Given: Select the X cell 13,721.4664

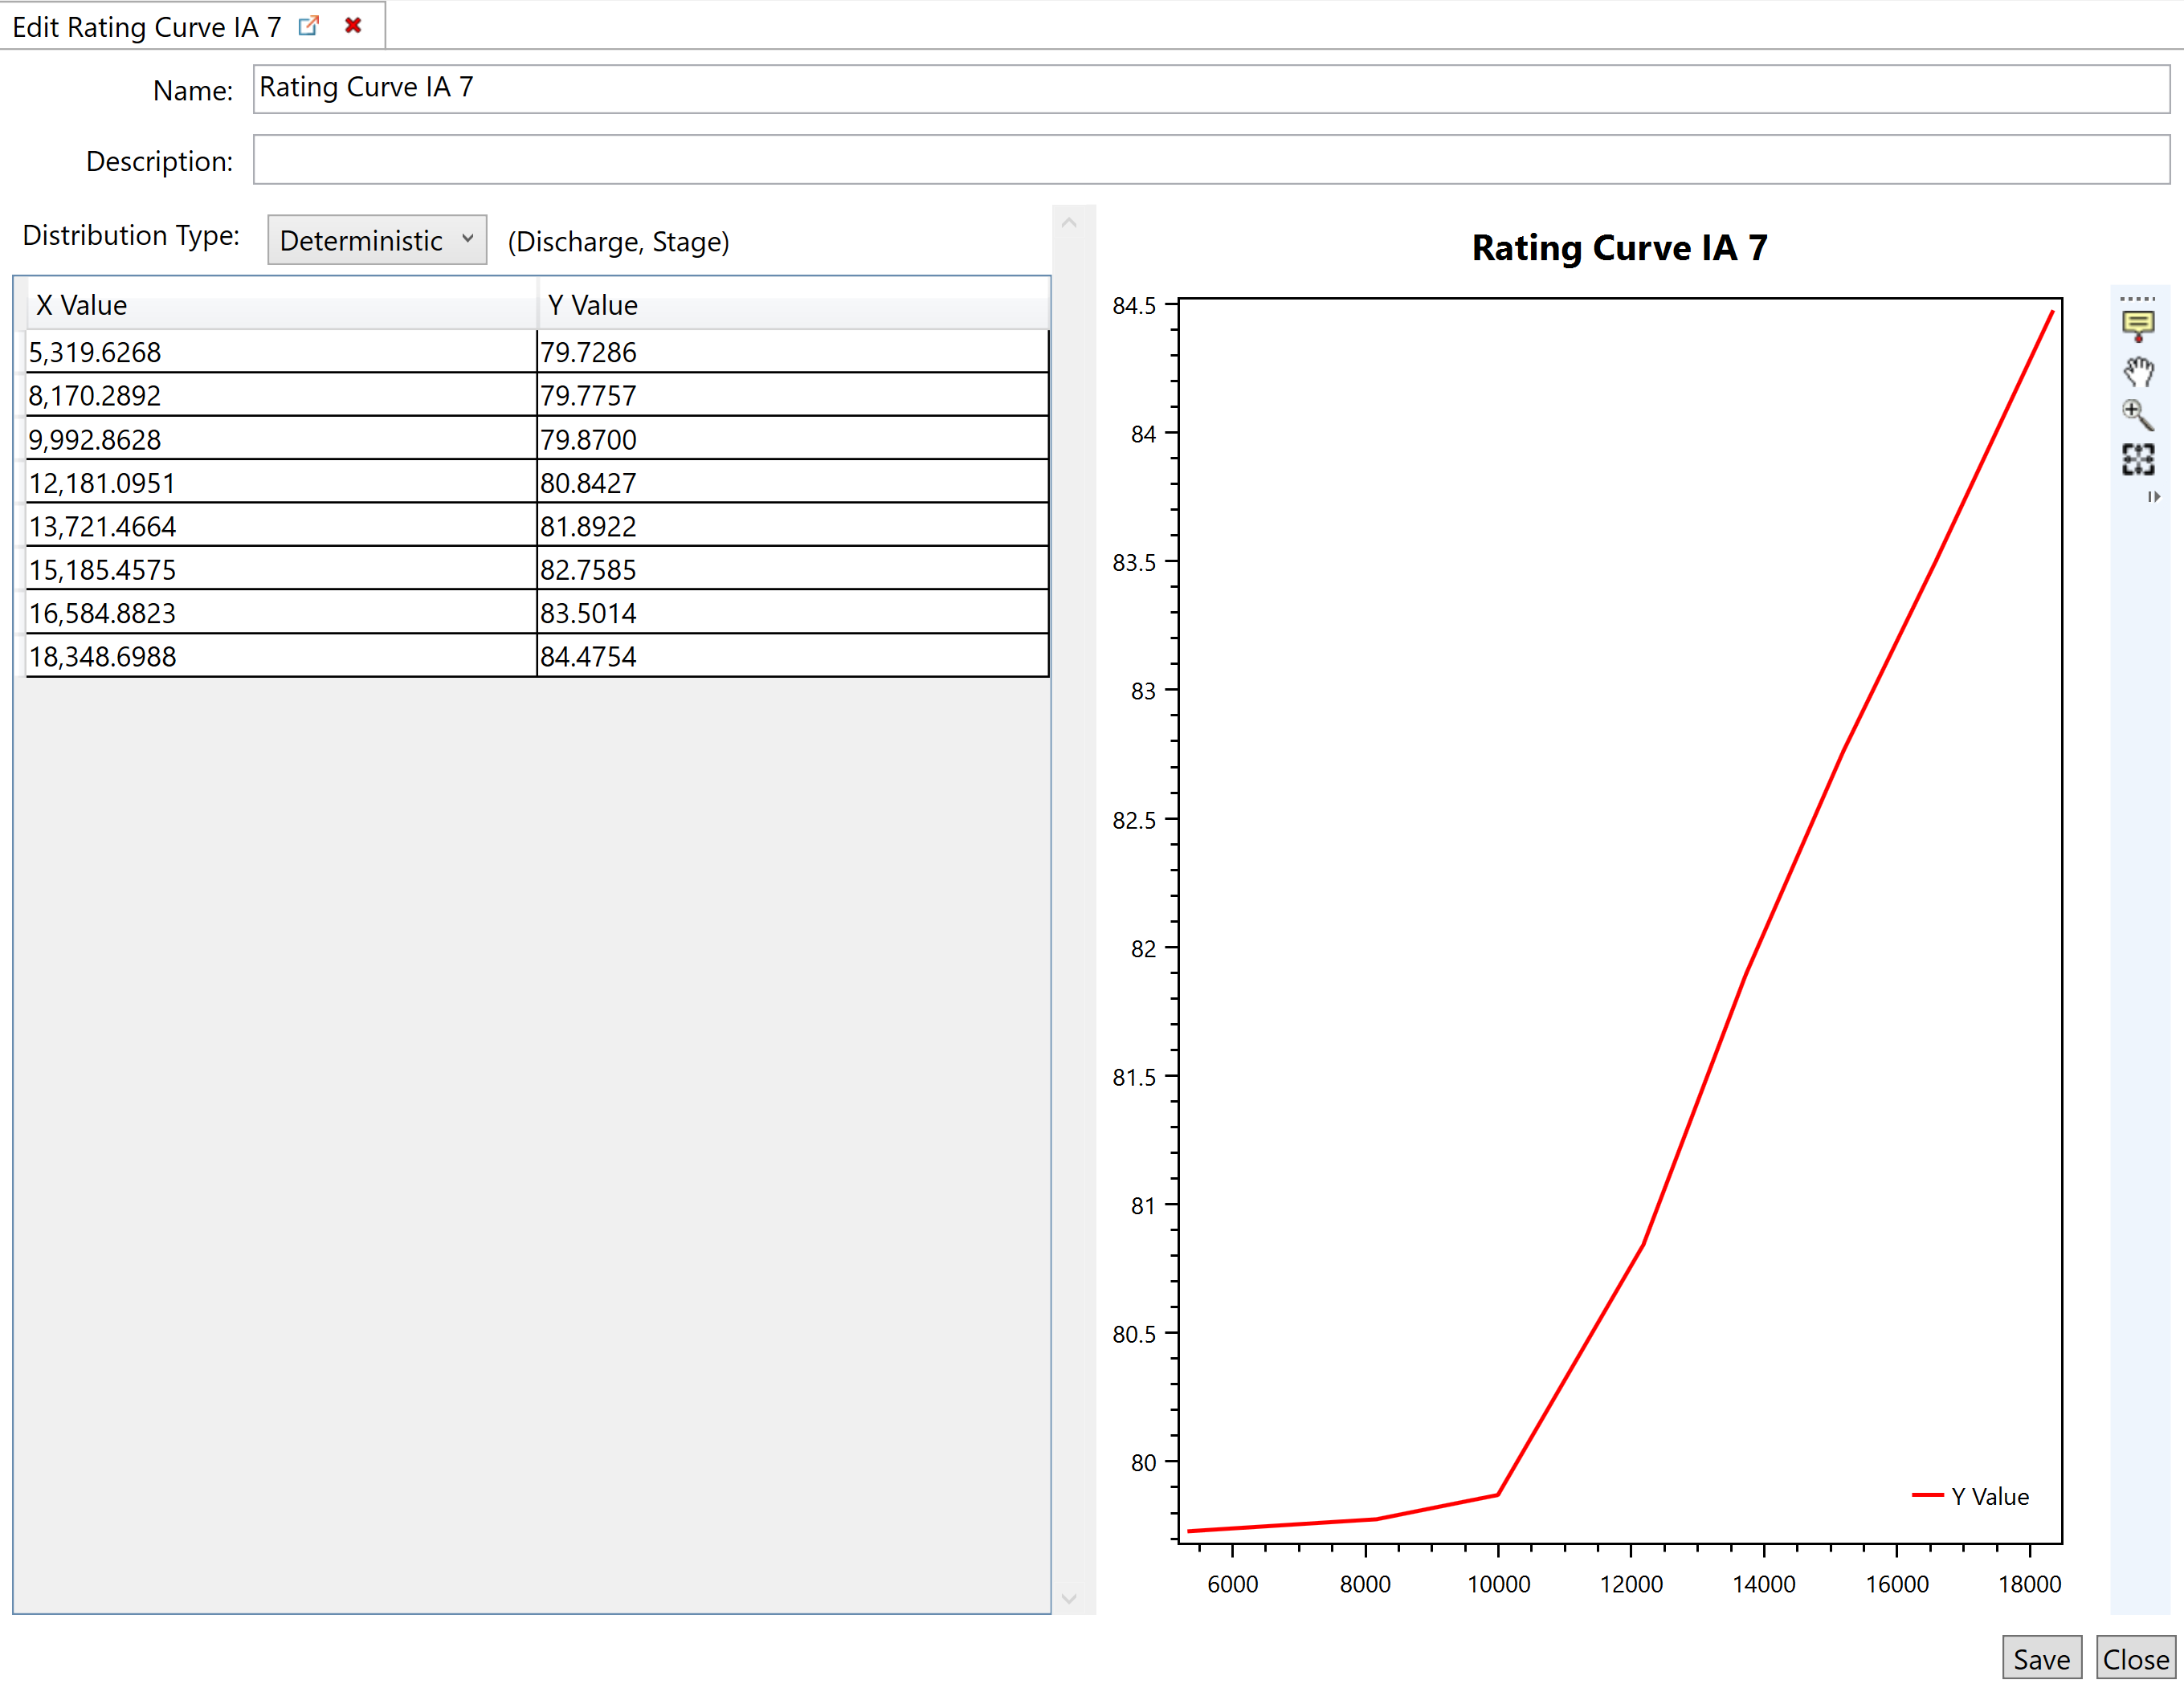Looking at the screenshot, I should [x=281, y=525].
